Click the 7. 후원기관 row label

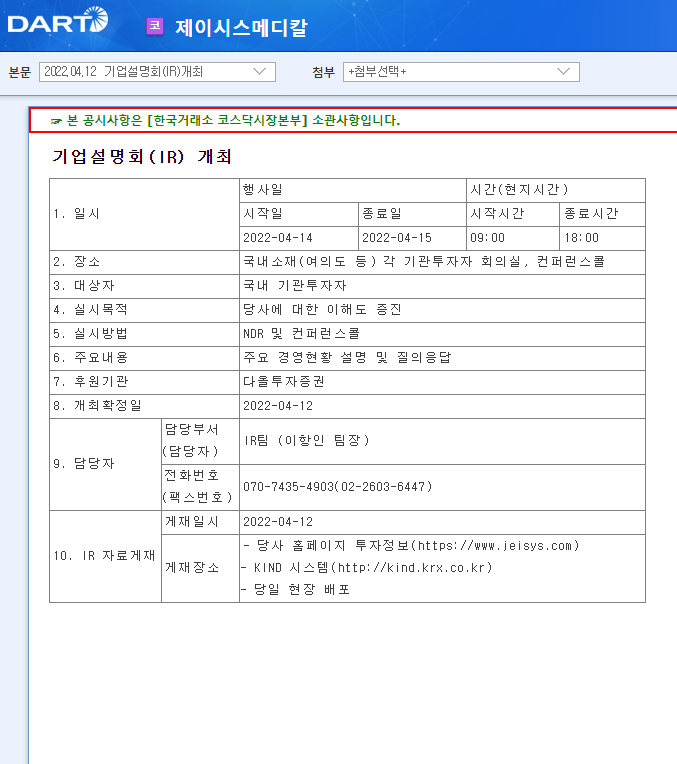click(144, 382)
